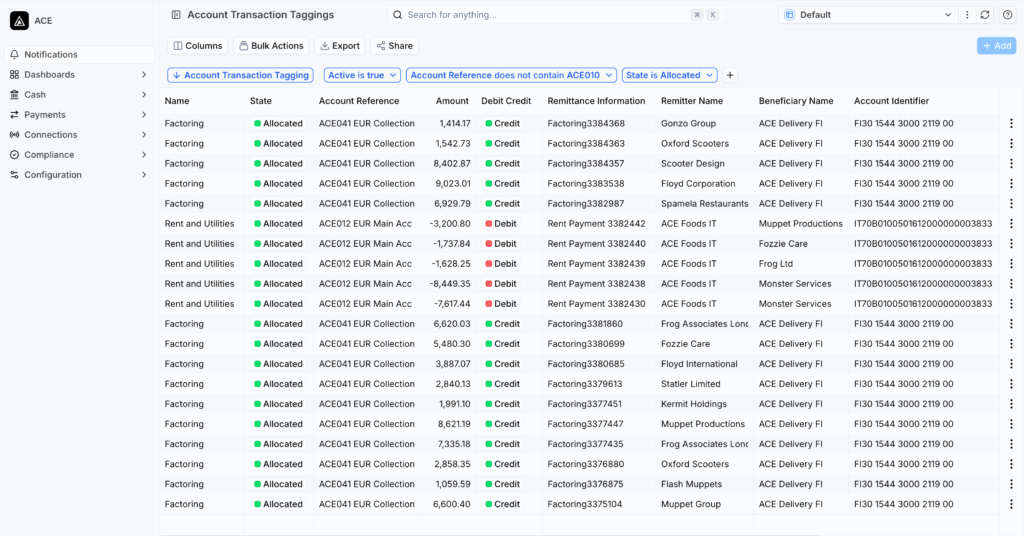Image resolution: width=1024 pixels, height=536 pixels.
Task: Open row menu for Rent Payment 3382430
Action: (1011, 304)
